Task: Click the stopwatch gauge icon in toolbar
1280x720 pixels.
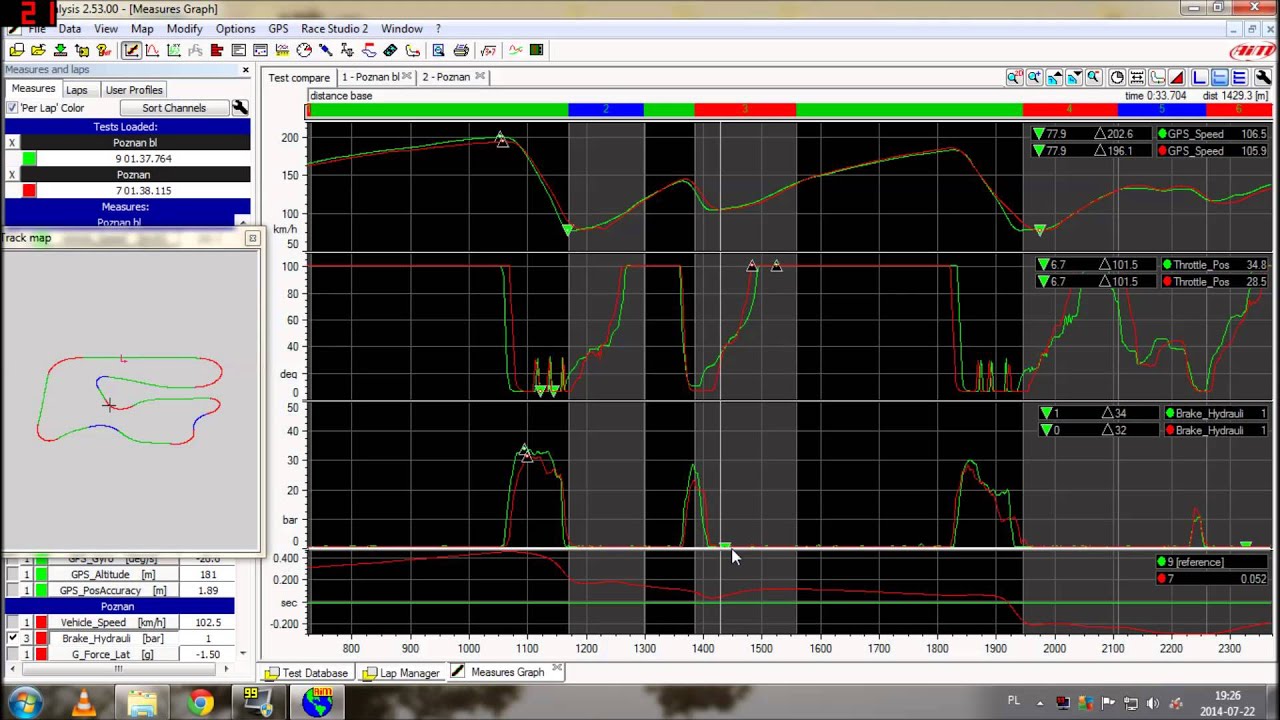Action: pos(304,50)
